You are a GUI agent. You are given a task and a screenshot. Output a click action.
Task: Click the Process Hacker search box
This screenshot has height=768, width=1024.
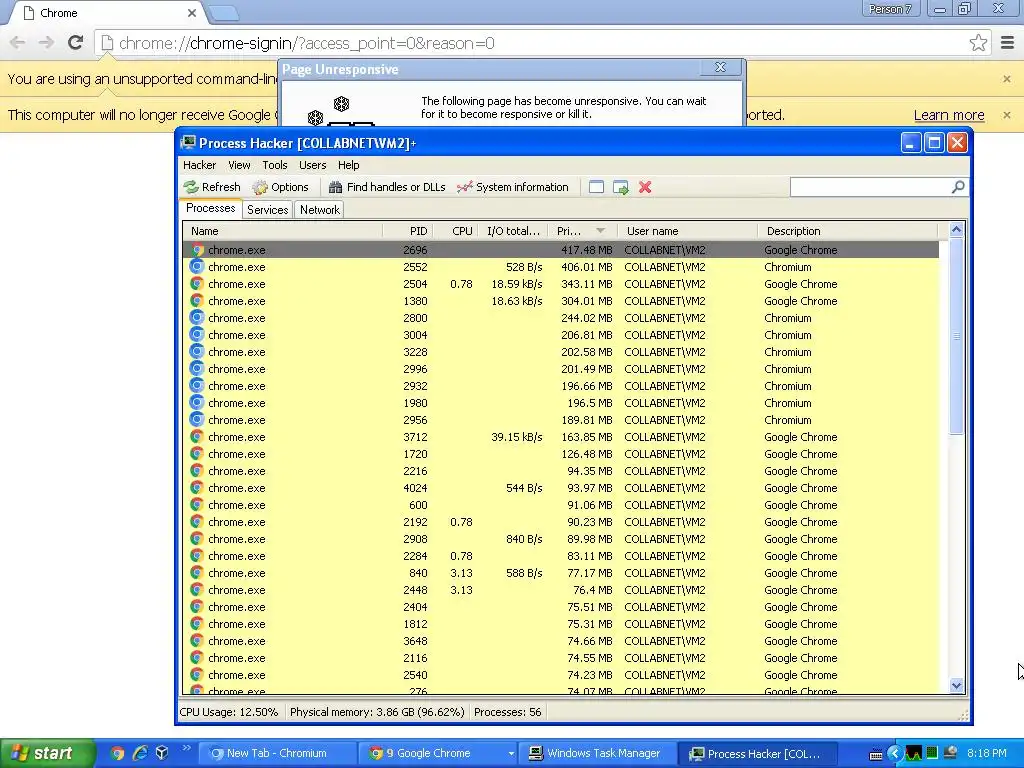click(x=871, y=187)
